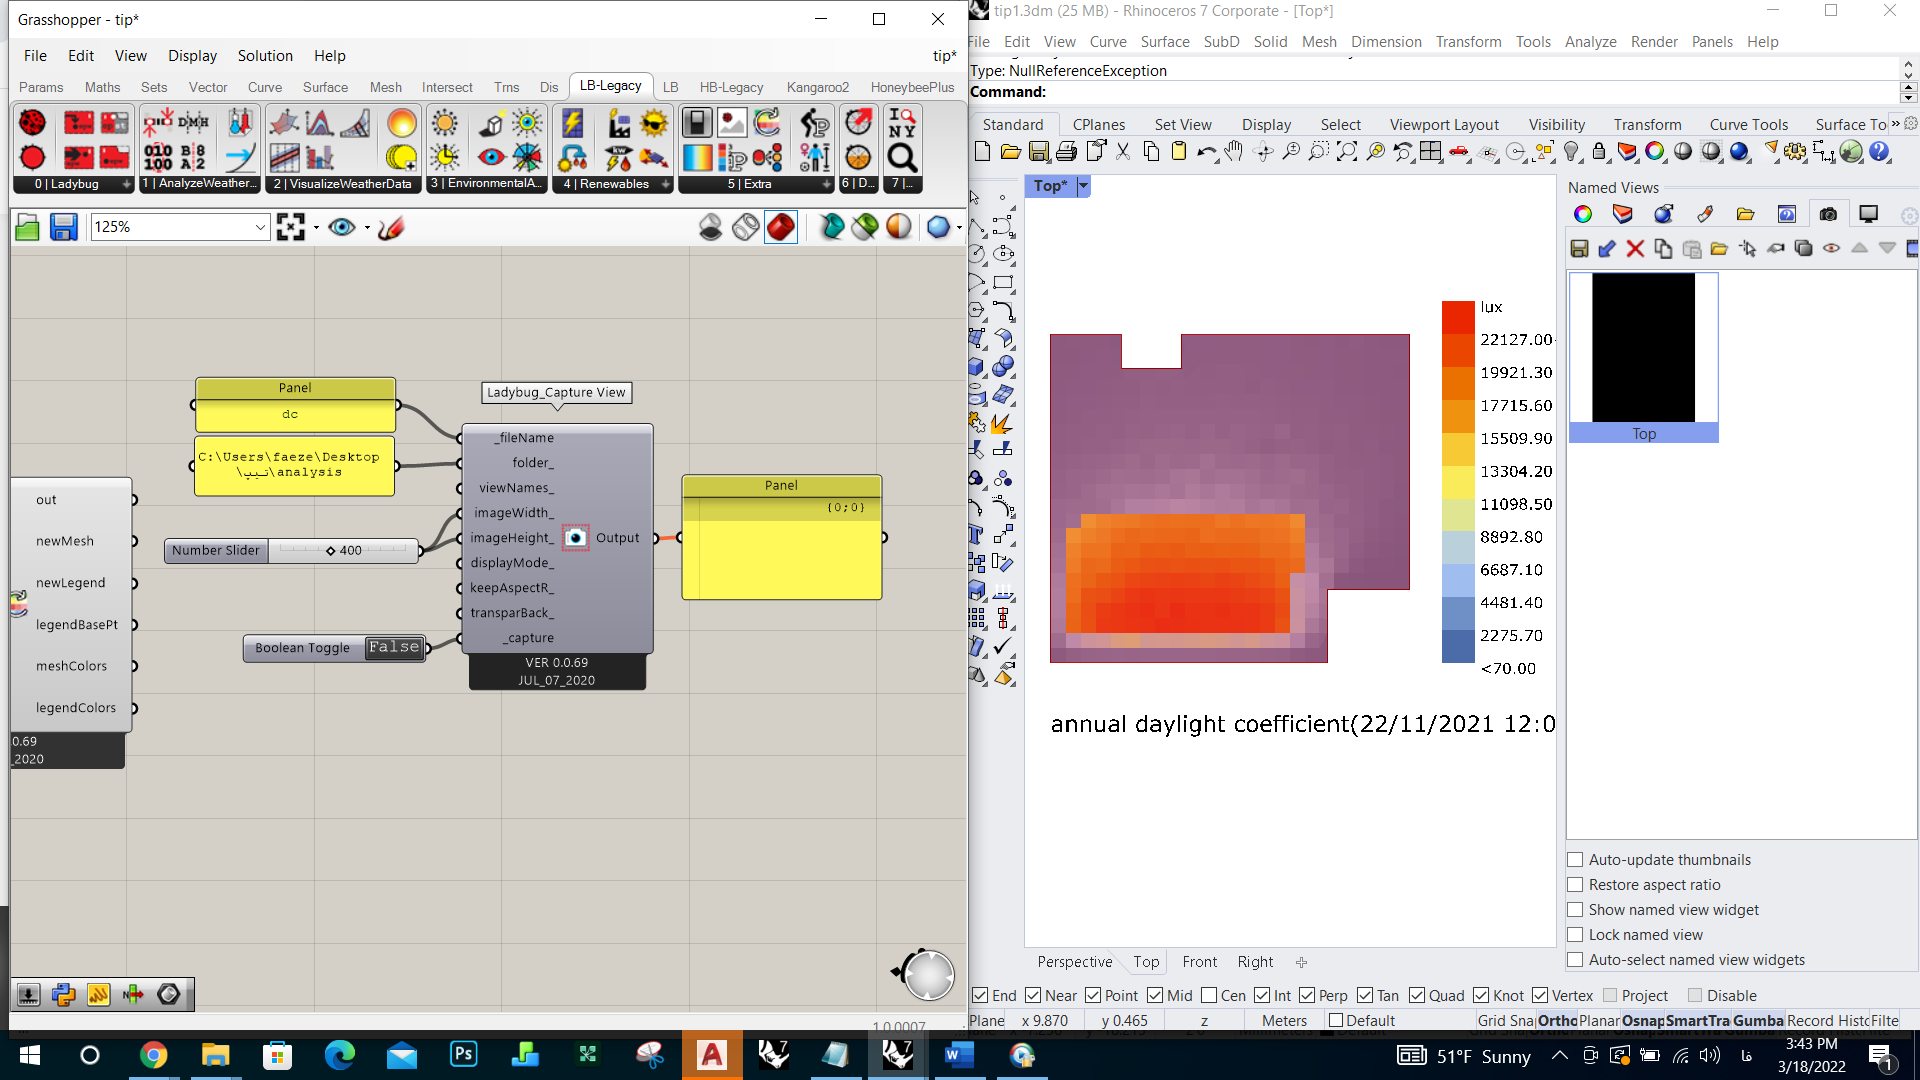Screen dimensions: 1920x1080
Task: Save named view using disk icon
Action: [x=1579, y=248]
